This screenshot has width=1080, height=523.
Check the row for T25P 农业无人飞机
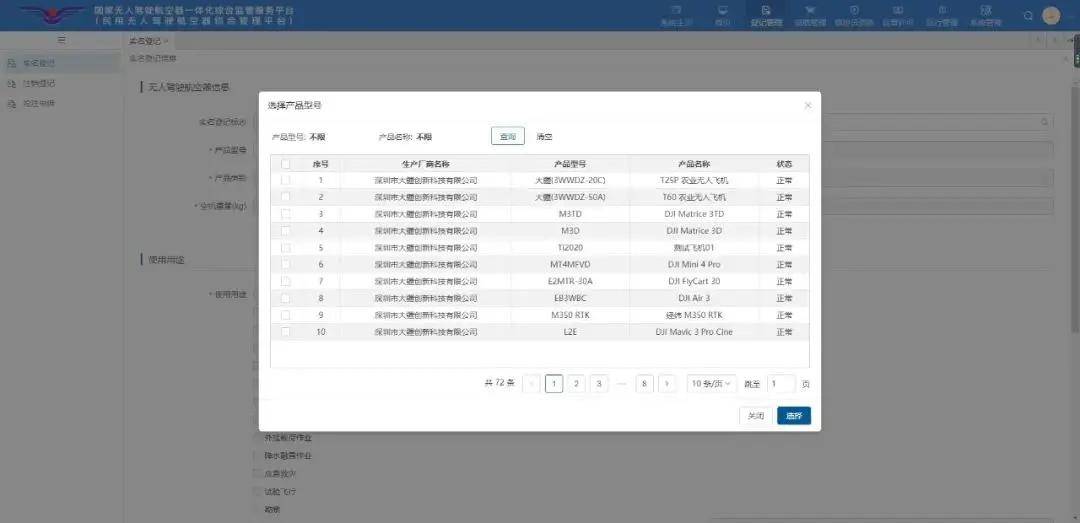285,181
